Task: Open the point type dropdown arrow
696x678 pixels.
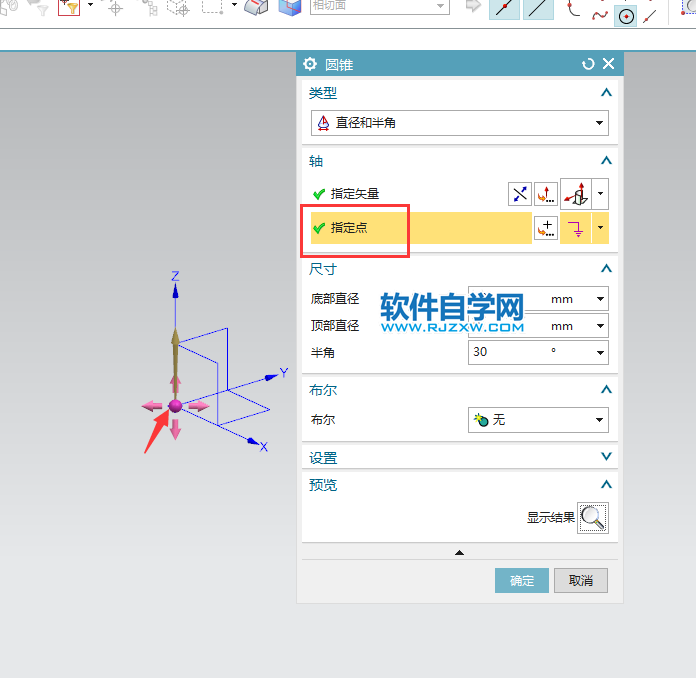Action: pyautogui.click(x=600, y=228)
